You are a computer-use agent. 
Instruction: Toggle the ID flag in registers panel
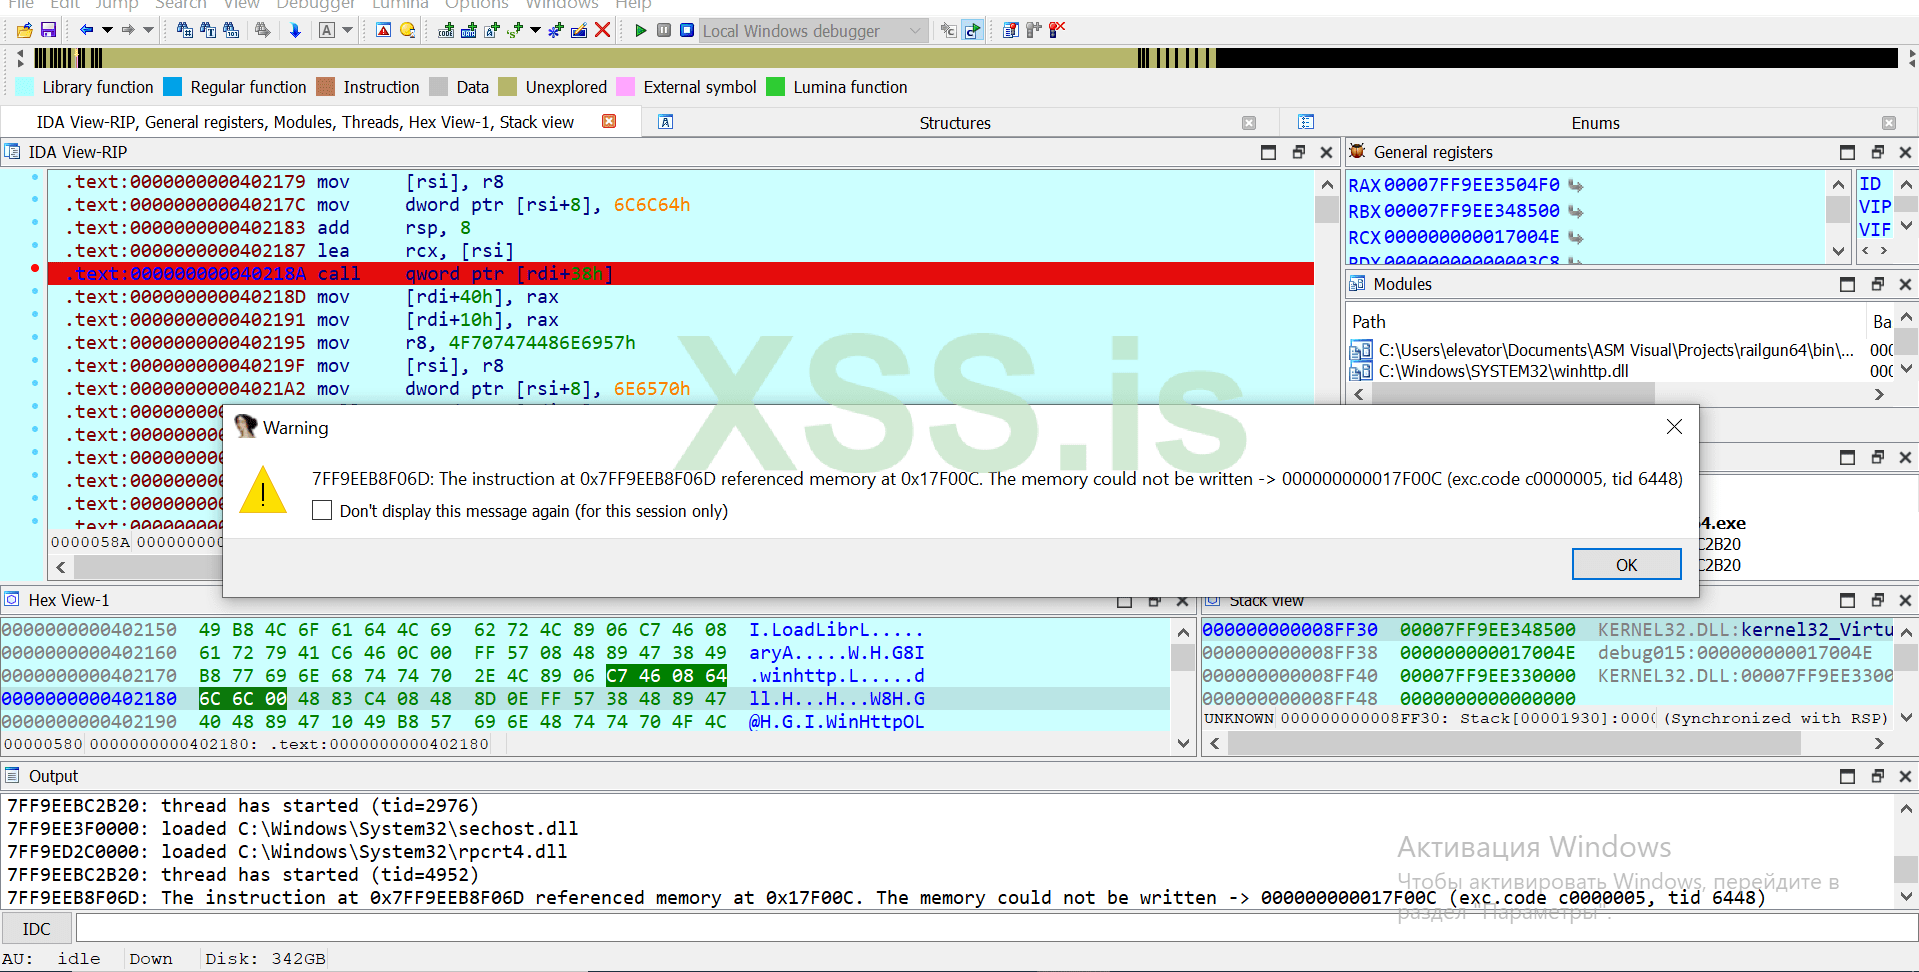coord(1870,184)
